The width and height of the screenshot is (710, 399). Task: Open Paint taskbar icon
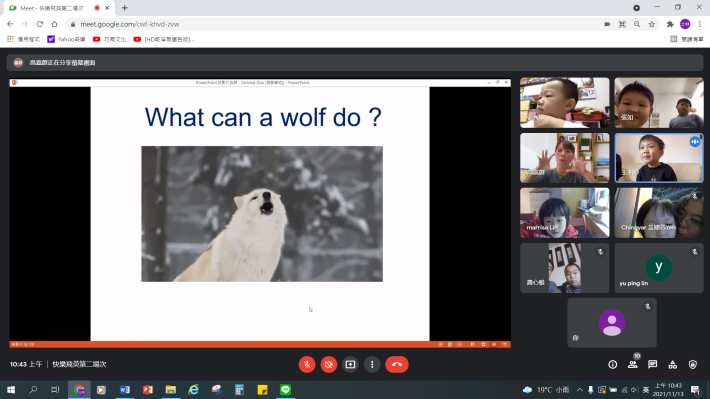[x=216, y=389]
